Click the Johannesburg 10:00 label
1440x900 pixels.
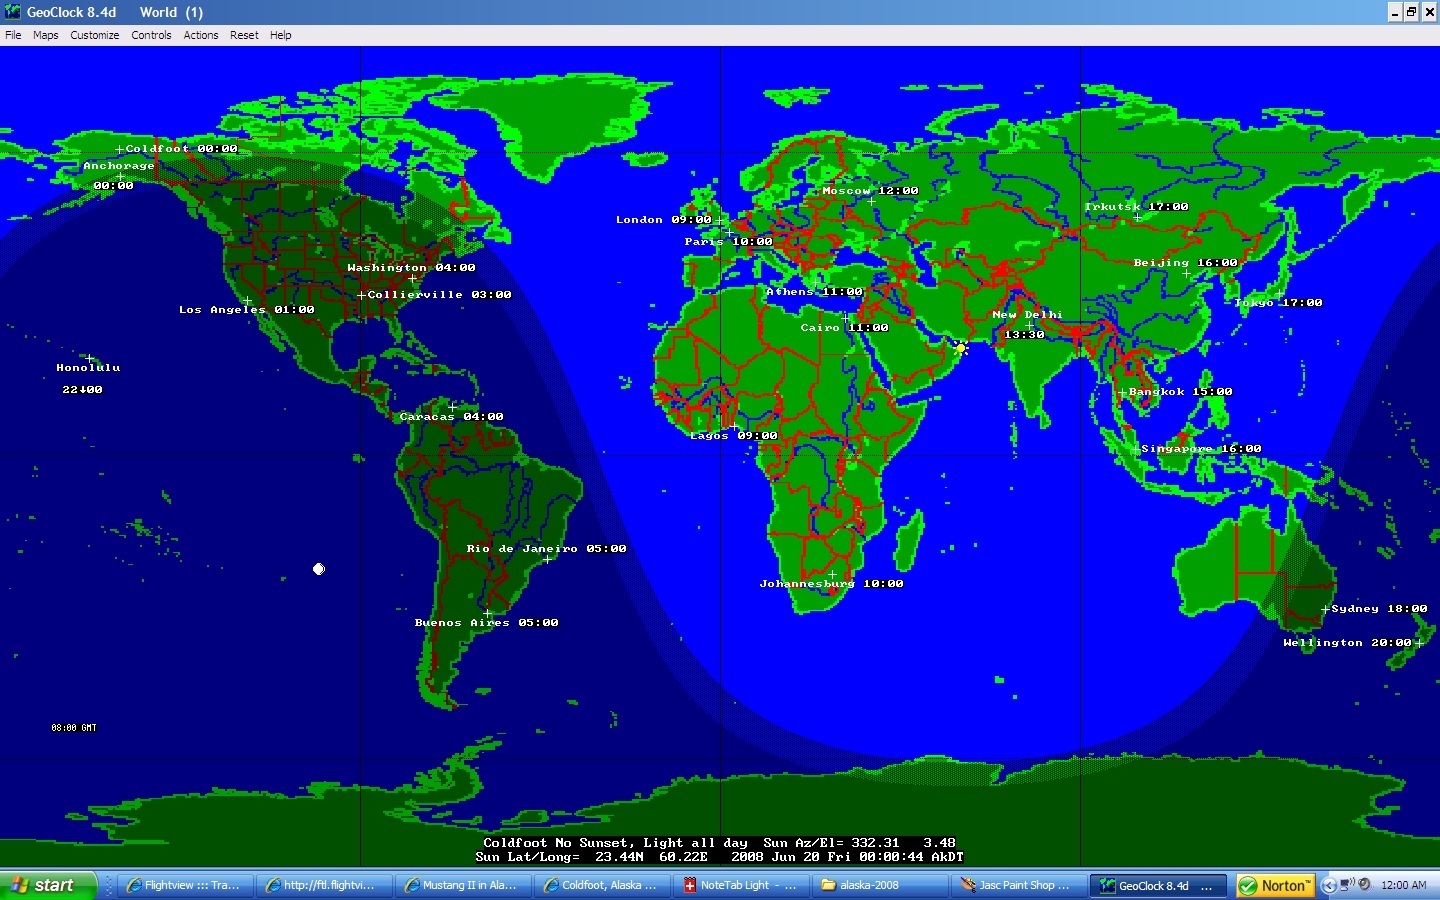point(831,584)
